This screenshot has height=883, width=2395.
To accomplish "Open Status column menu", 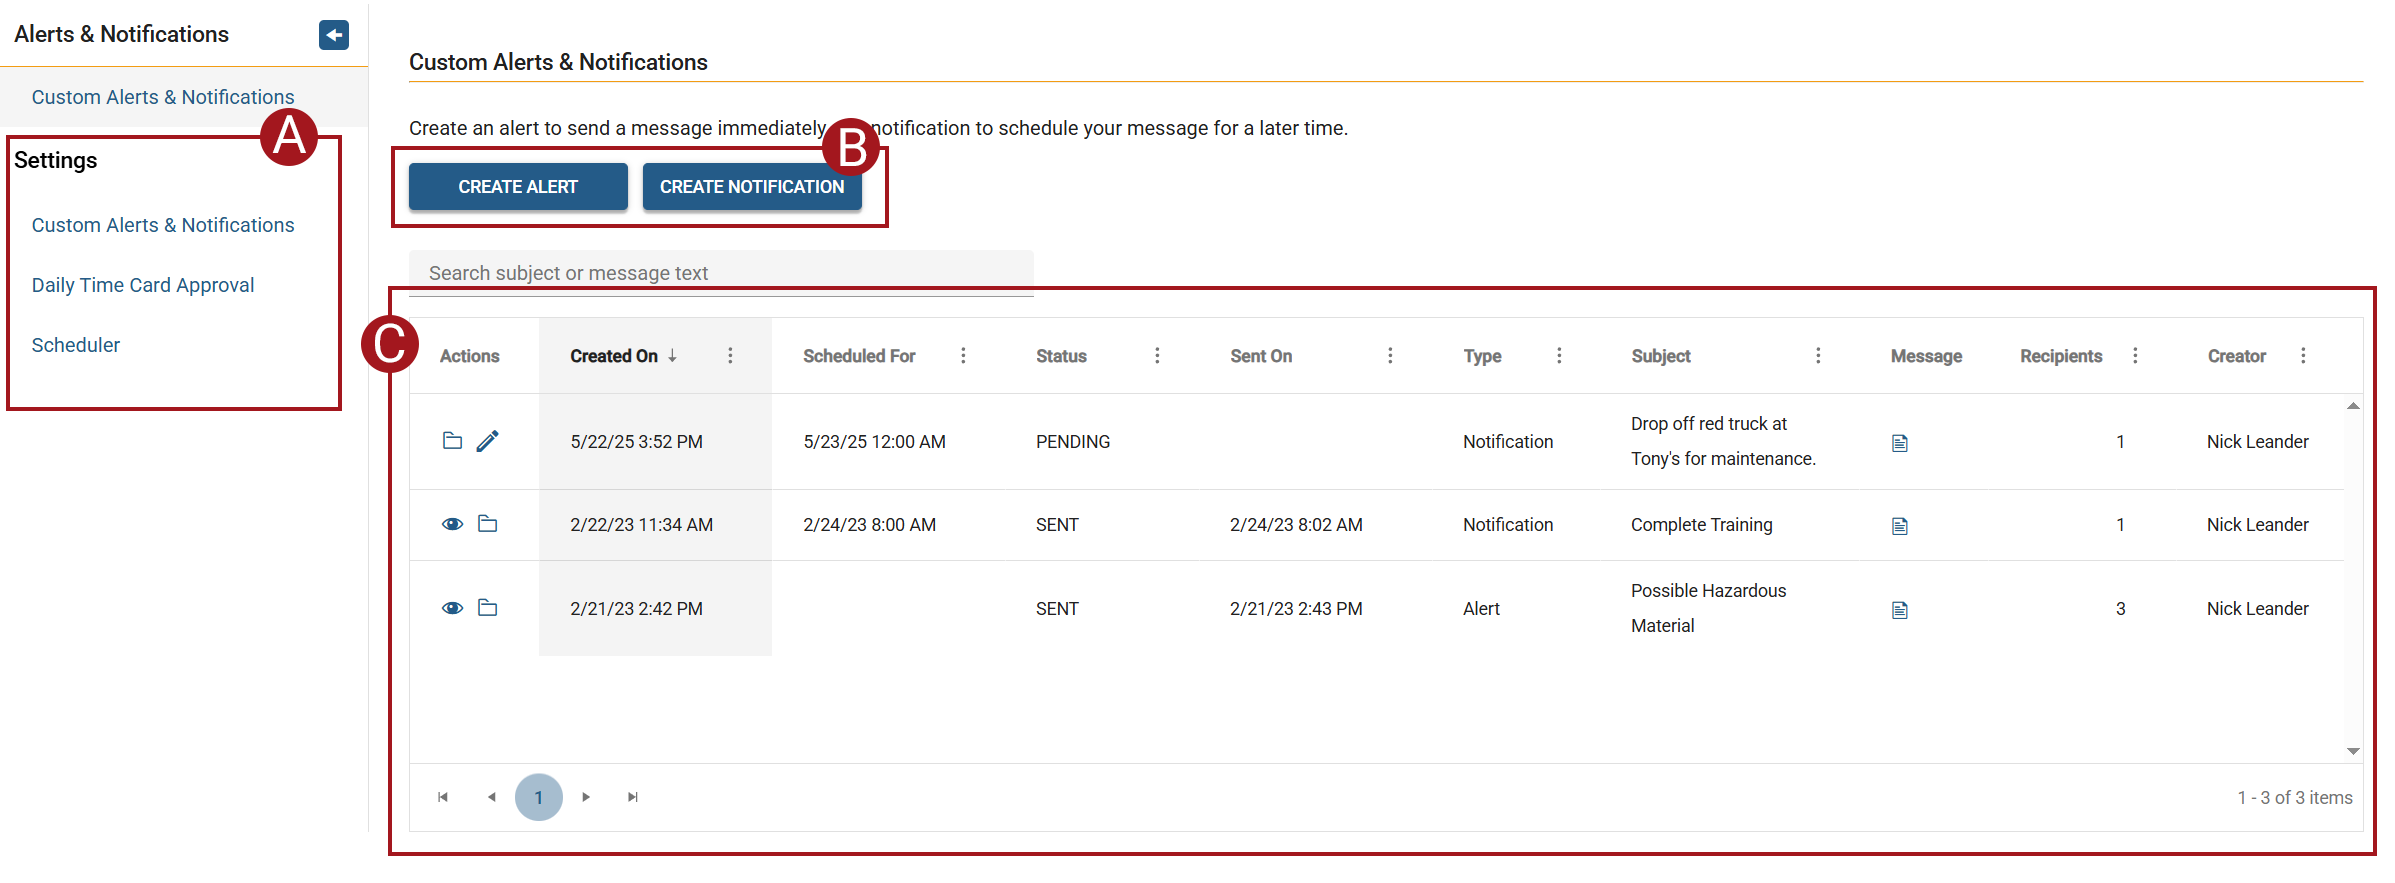I will [1157, 356].
